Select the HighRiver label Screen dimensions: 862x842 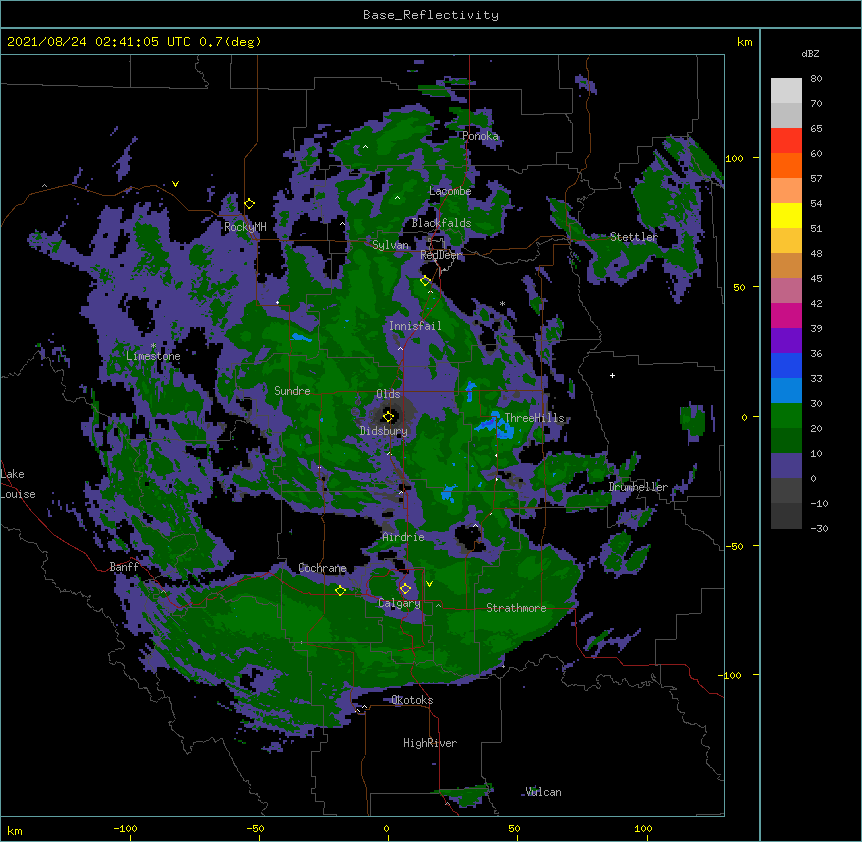(430, 743)
